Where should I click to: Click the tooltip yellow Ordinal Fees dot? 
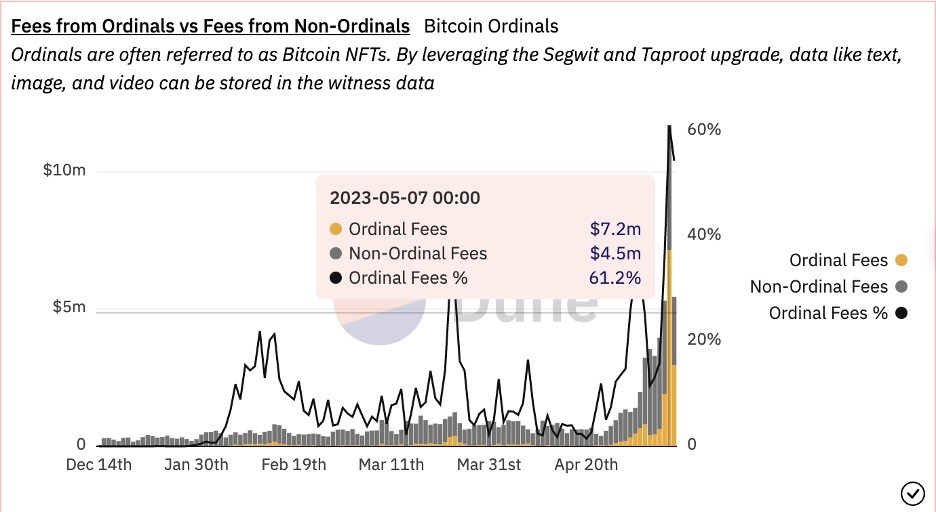336,229
